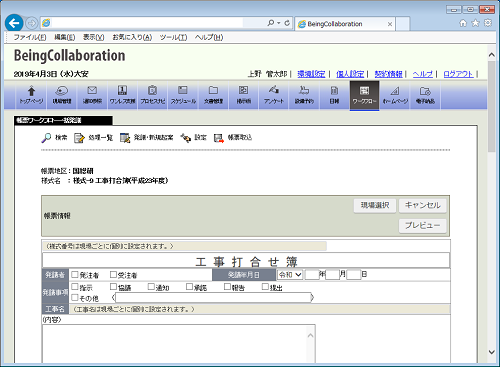
Task: Open the ファイル(F) menu
Action: click(30, 37)
